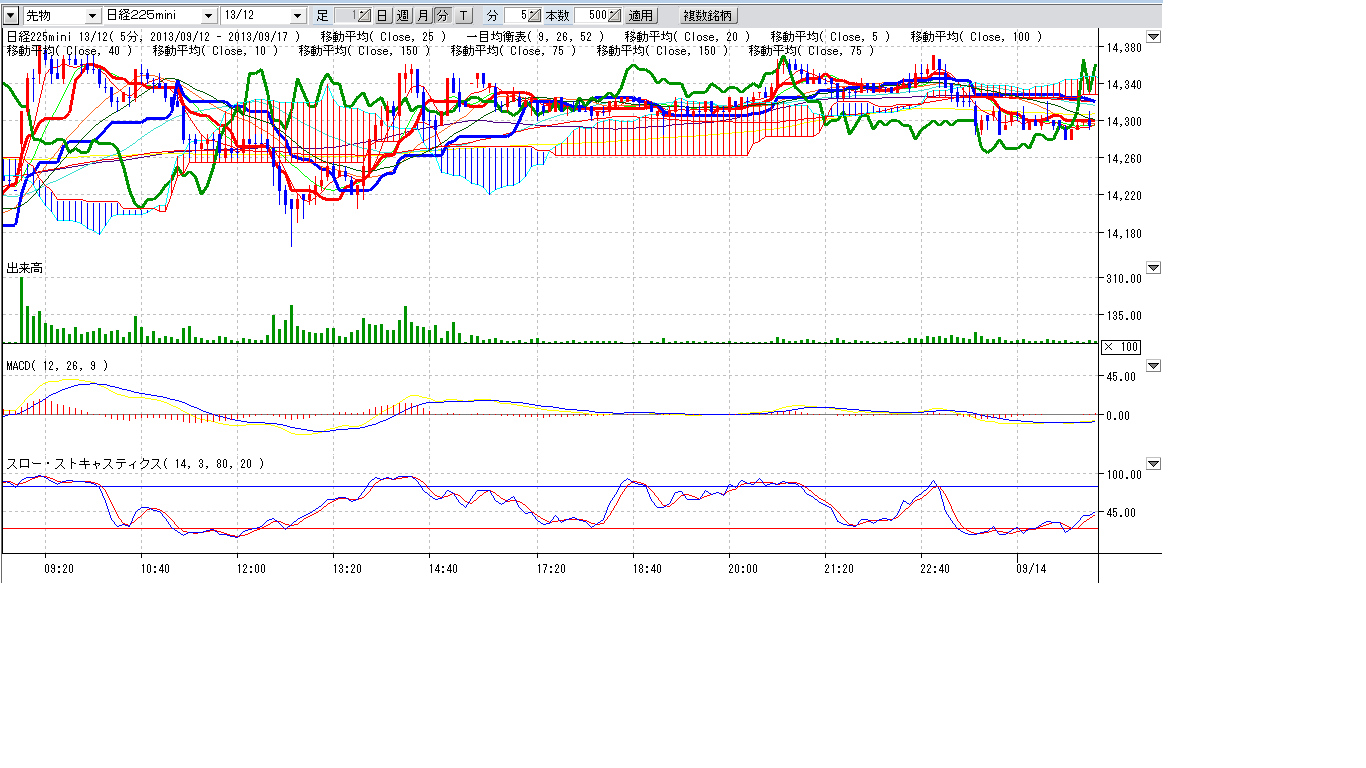Click the 本数 bar count input field

(589, 16)
